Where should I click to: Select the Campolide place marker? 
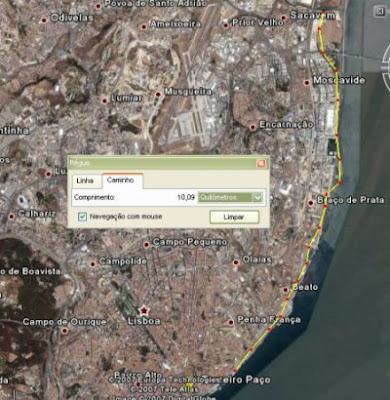coord(93,264)
